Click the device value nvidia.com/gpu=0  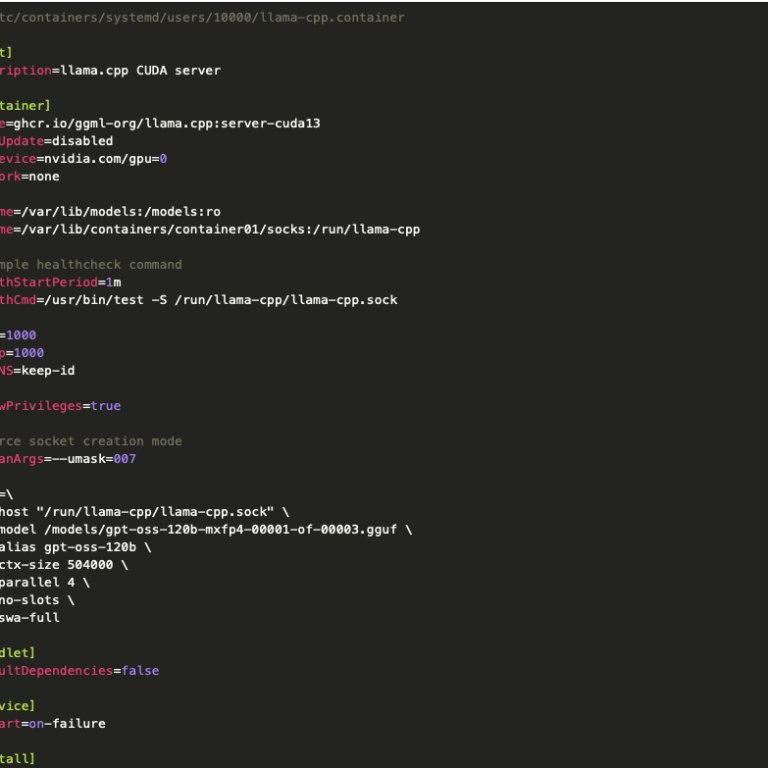tap(105, 159)
